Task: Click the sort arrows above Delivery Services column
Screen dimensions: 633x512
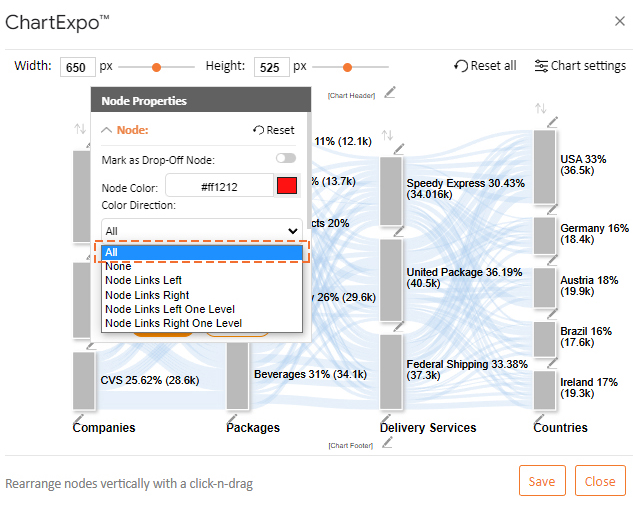Action: point(388,135)
